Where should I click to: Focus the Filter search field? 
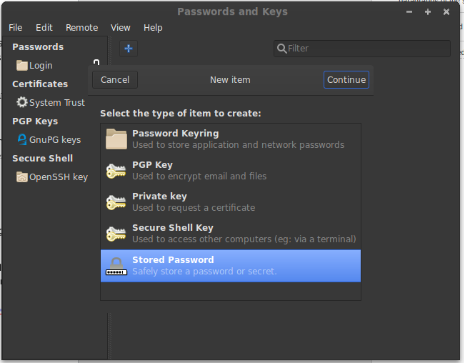click(362, 49)
